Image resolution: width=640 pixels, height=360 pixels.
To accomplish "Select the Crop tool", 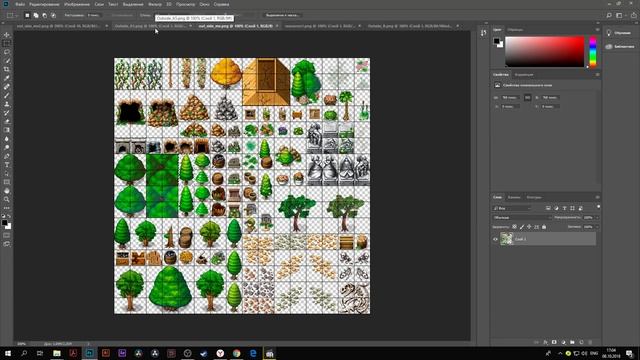I will pos(7,69).
